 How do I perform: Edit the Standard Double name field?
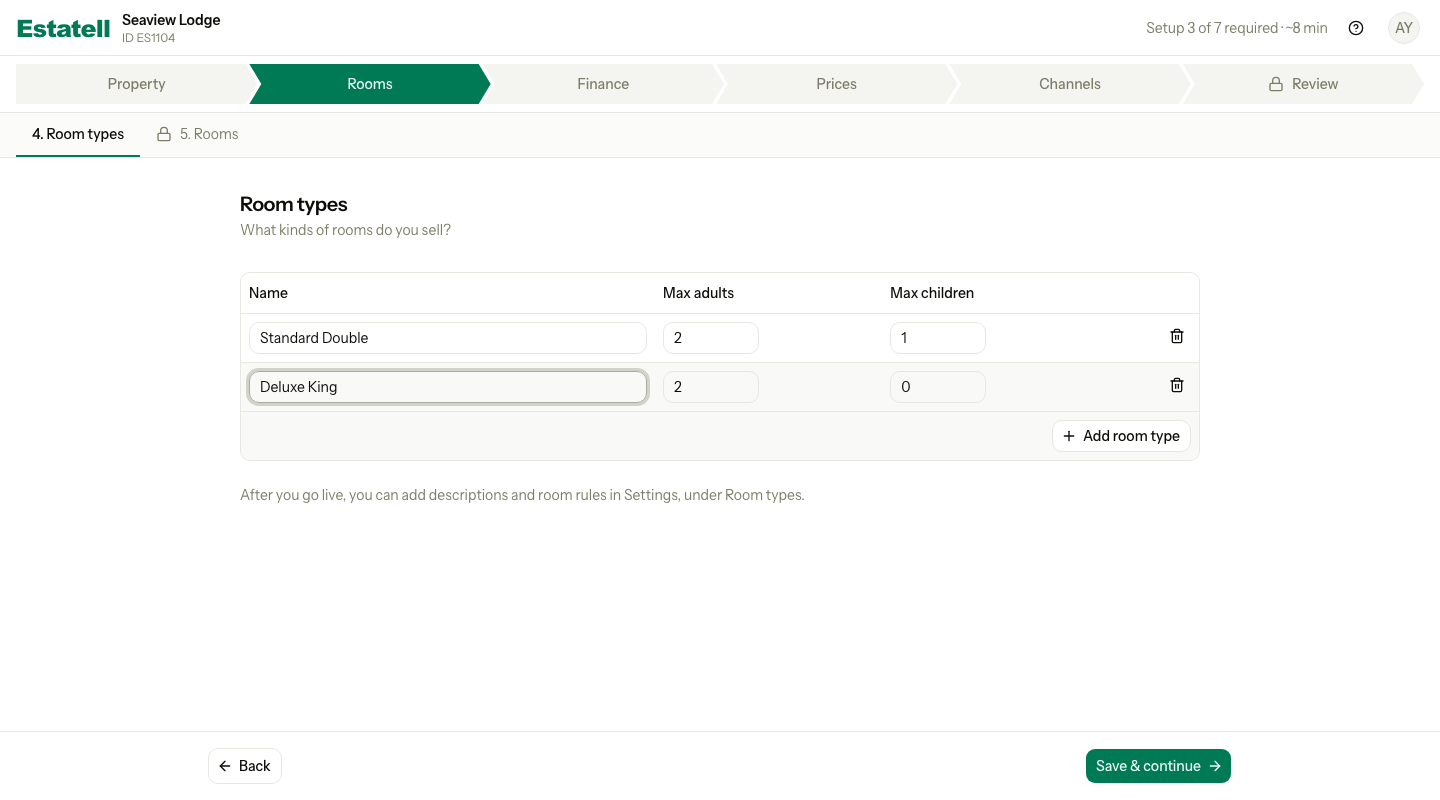coord(448,338)
